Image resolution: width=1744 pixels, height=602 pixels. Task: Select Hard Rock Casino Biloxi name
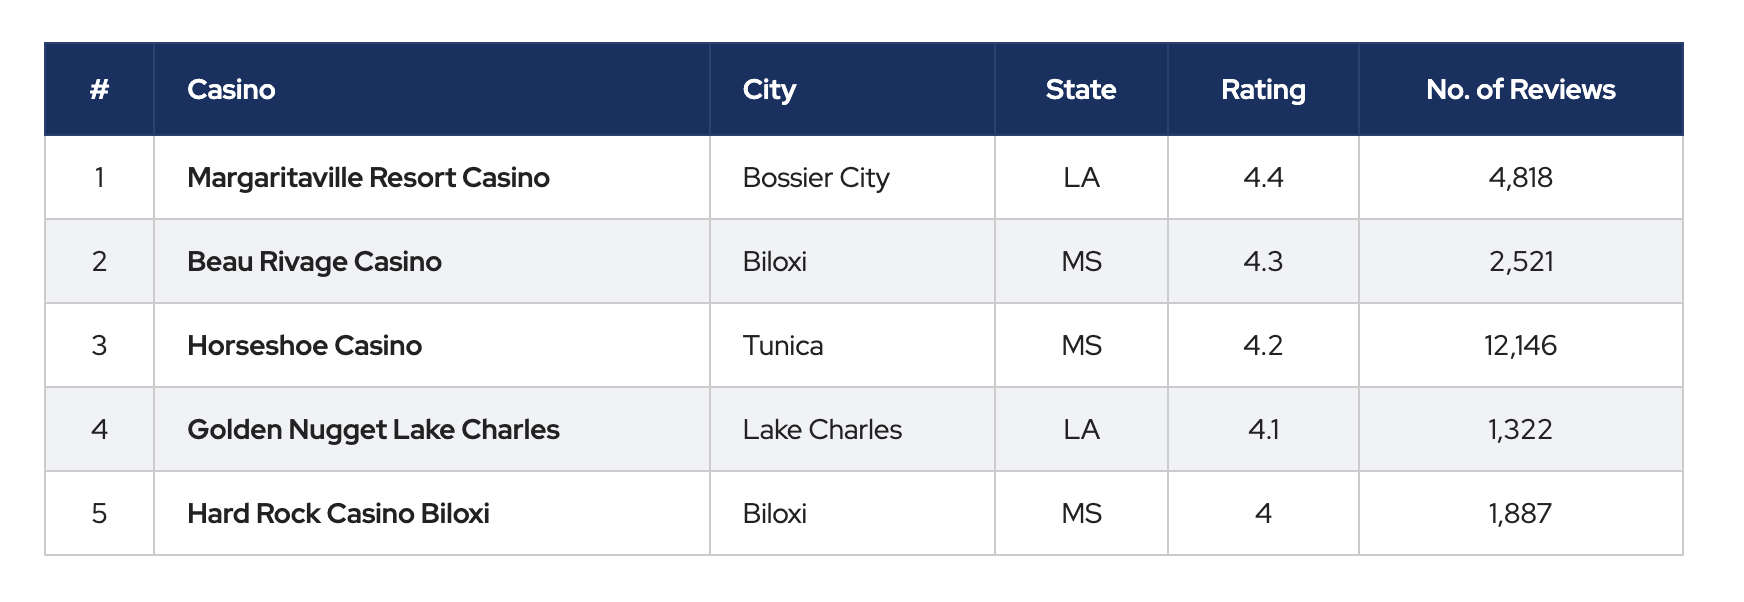338,514
